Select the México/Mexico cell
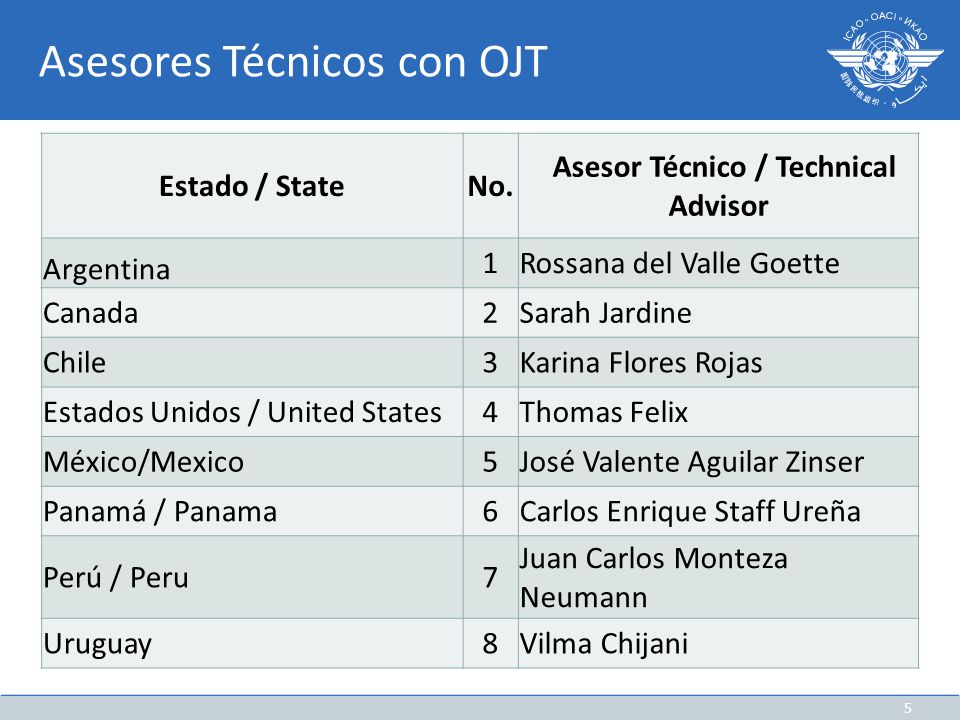 click(x=252, y=462)
